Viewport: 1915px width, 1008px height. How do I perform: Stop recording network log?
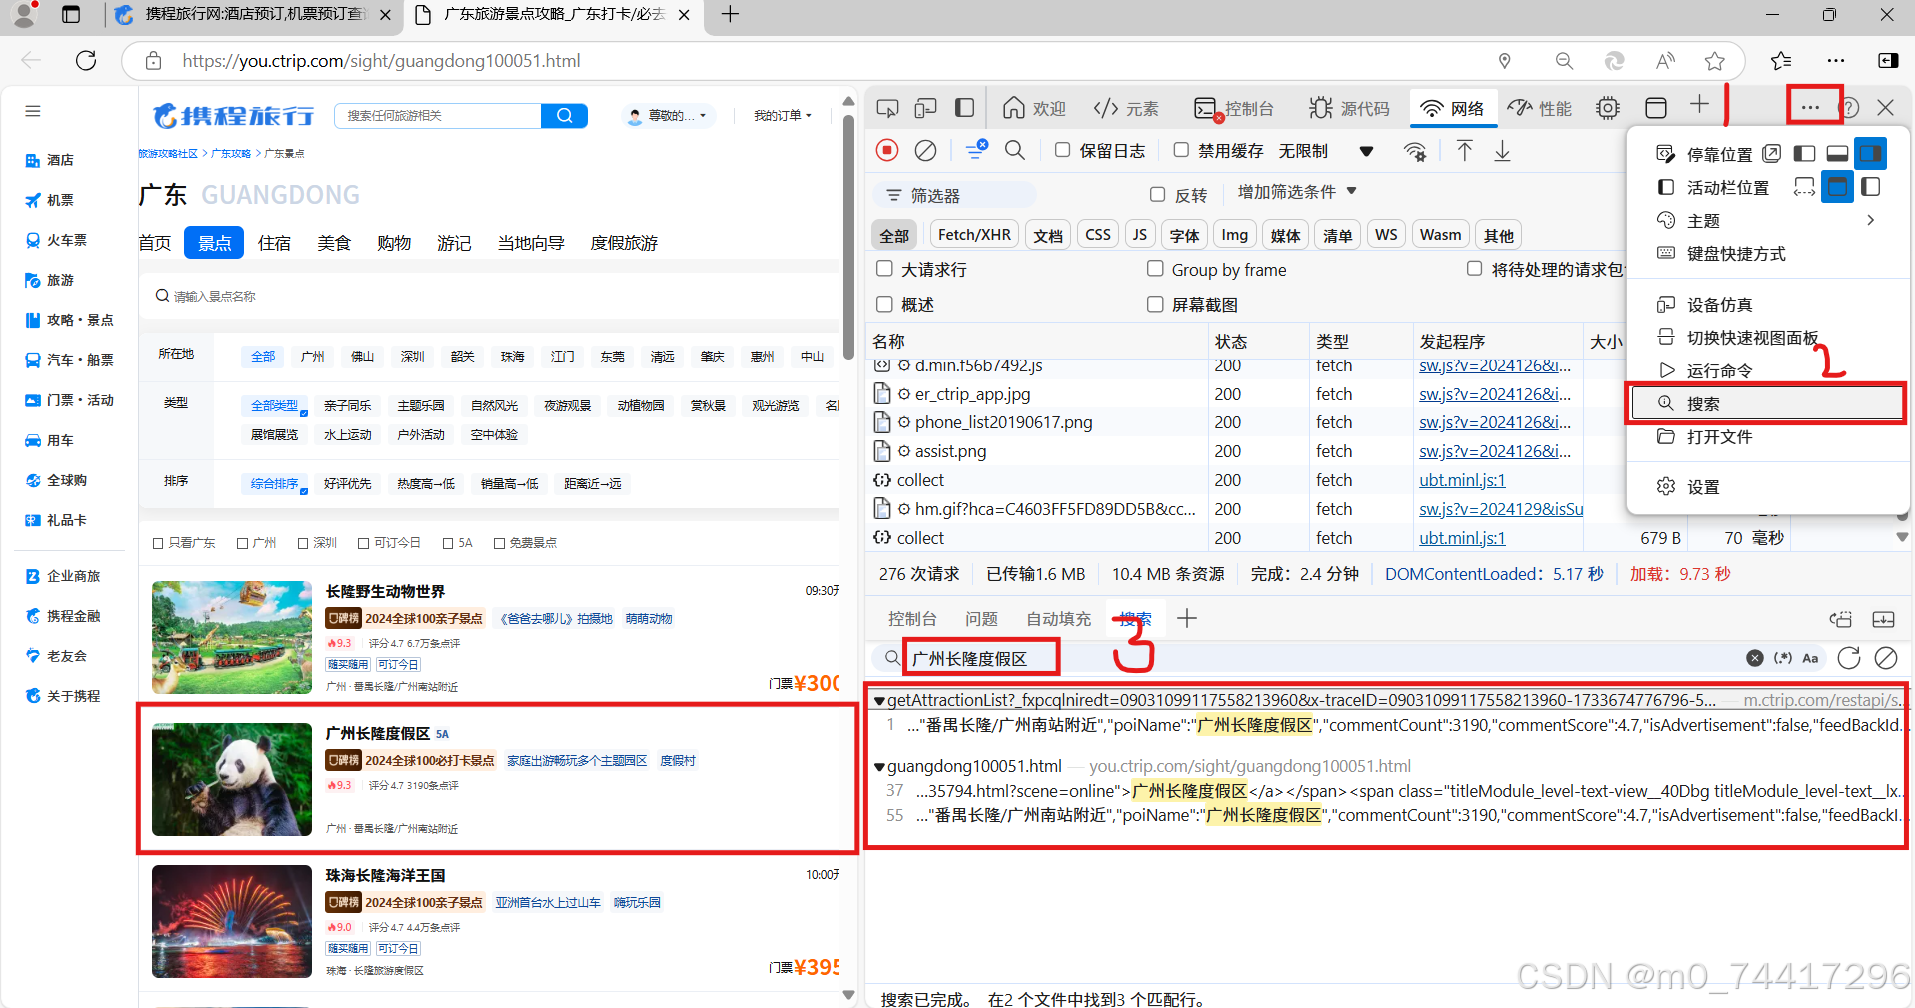click(x=887, y=150)
